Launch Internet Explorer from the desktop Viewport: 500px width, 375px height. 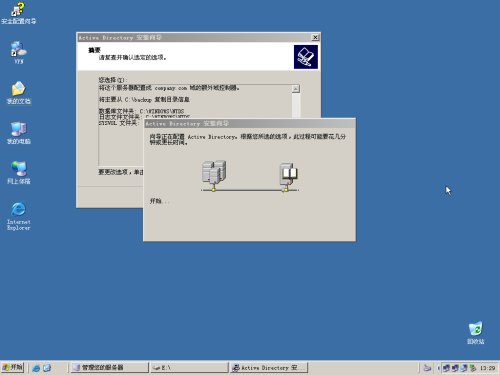(x=19, y=216)
